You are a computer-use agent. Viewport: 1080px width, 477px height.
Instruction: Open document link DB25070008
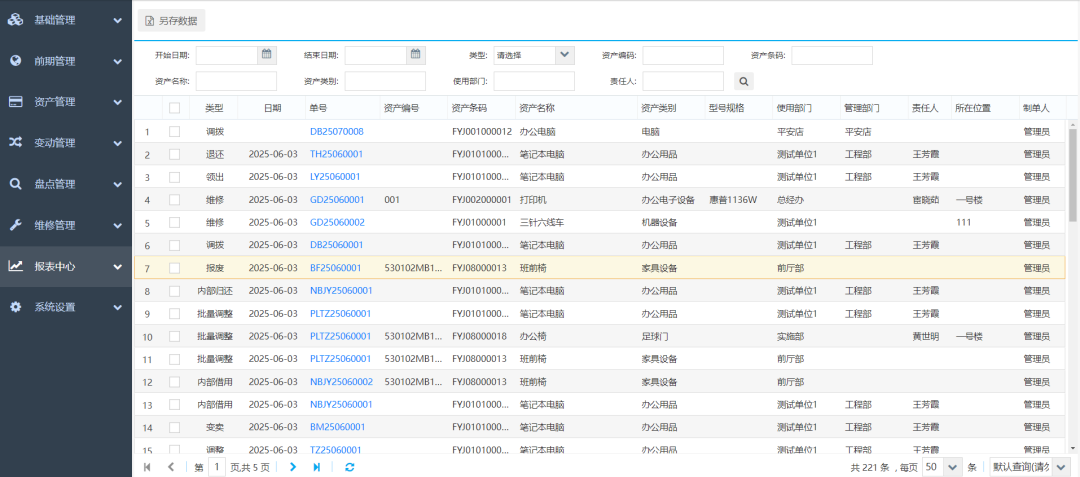point(337,131)
